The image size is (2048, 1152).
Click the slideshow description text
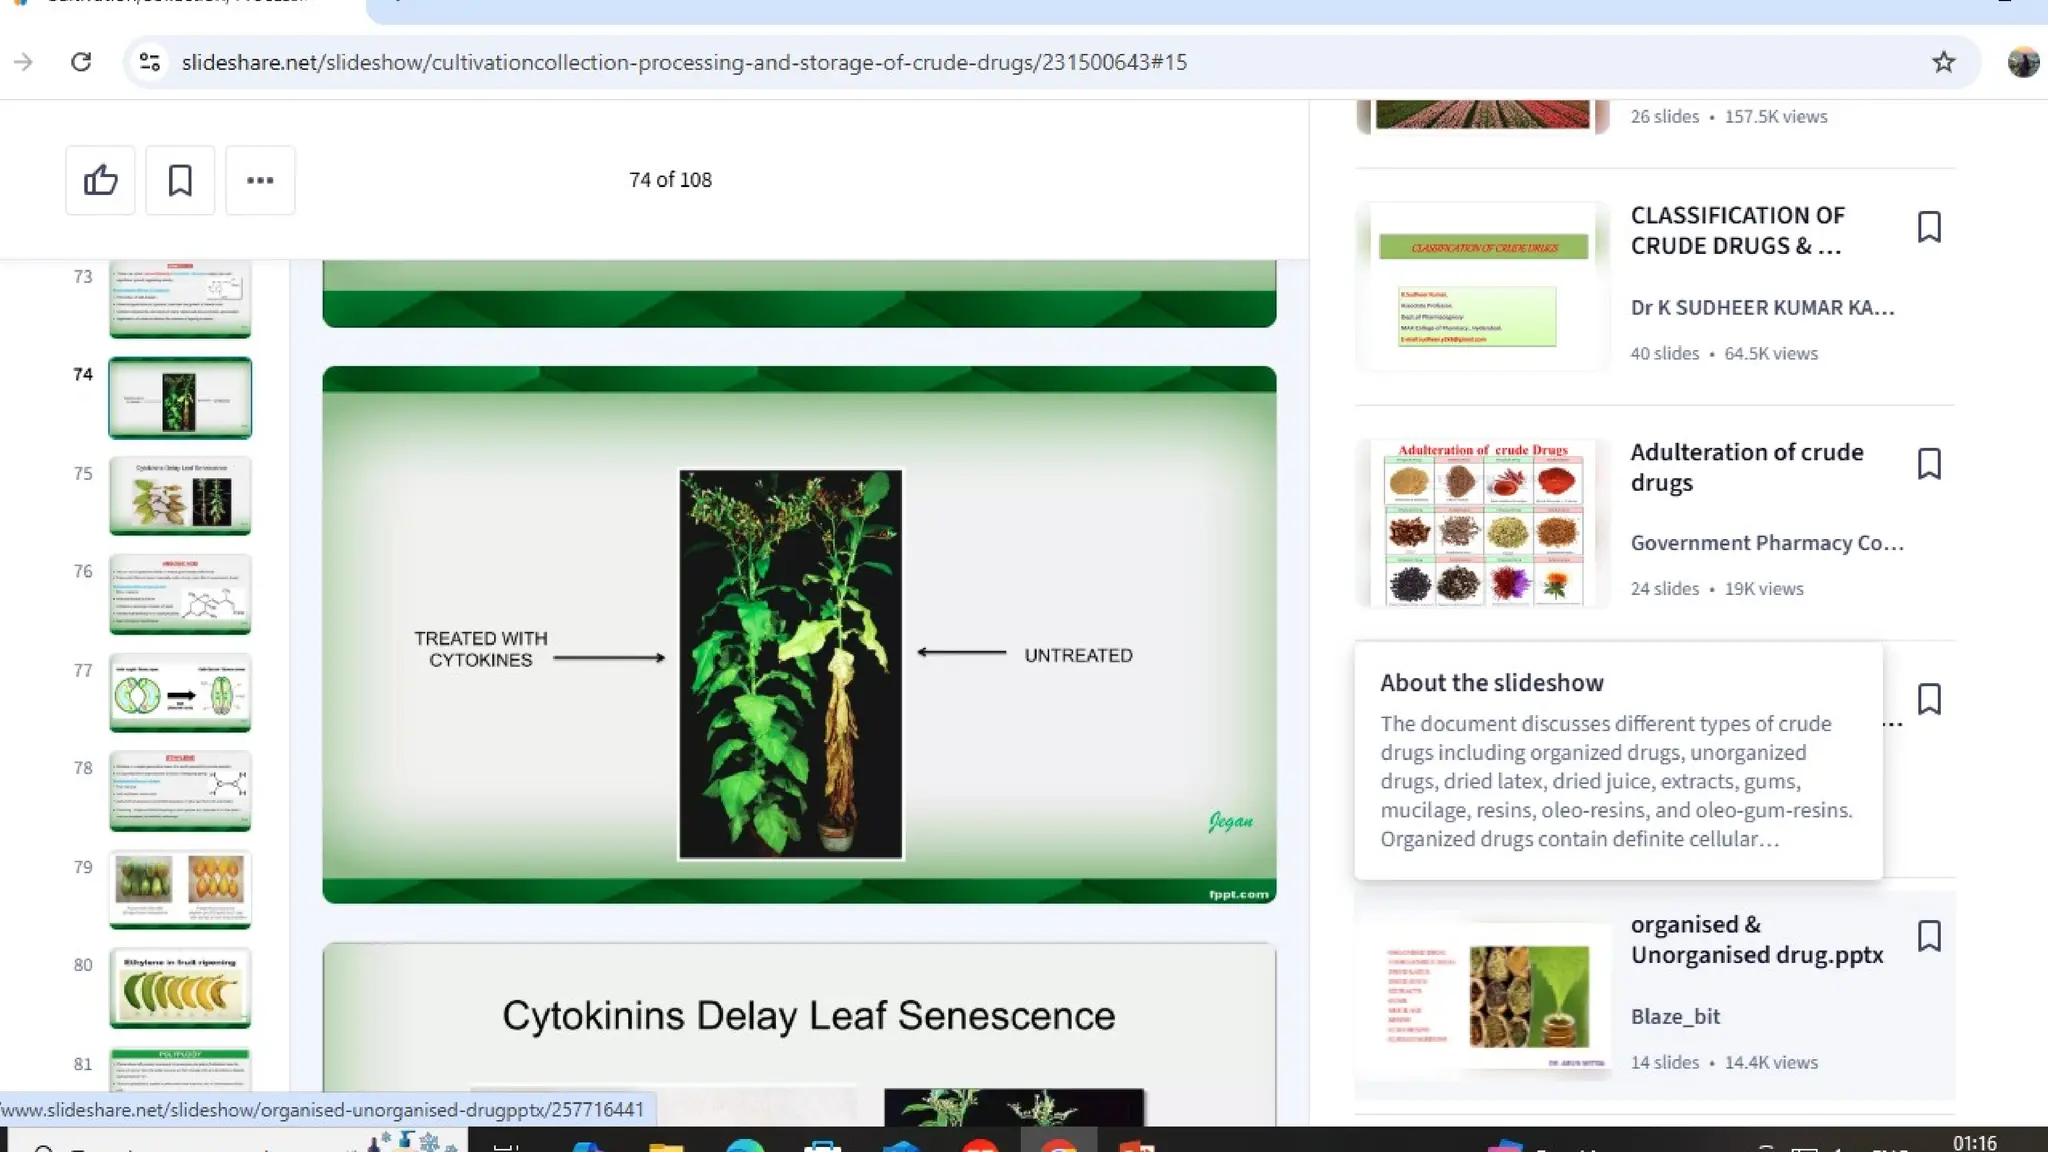tap(1617, 781)
